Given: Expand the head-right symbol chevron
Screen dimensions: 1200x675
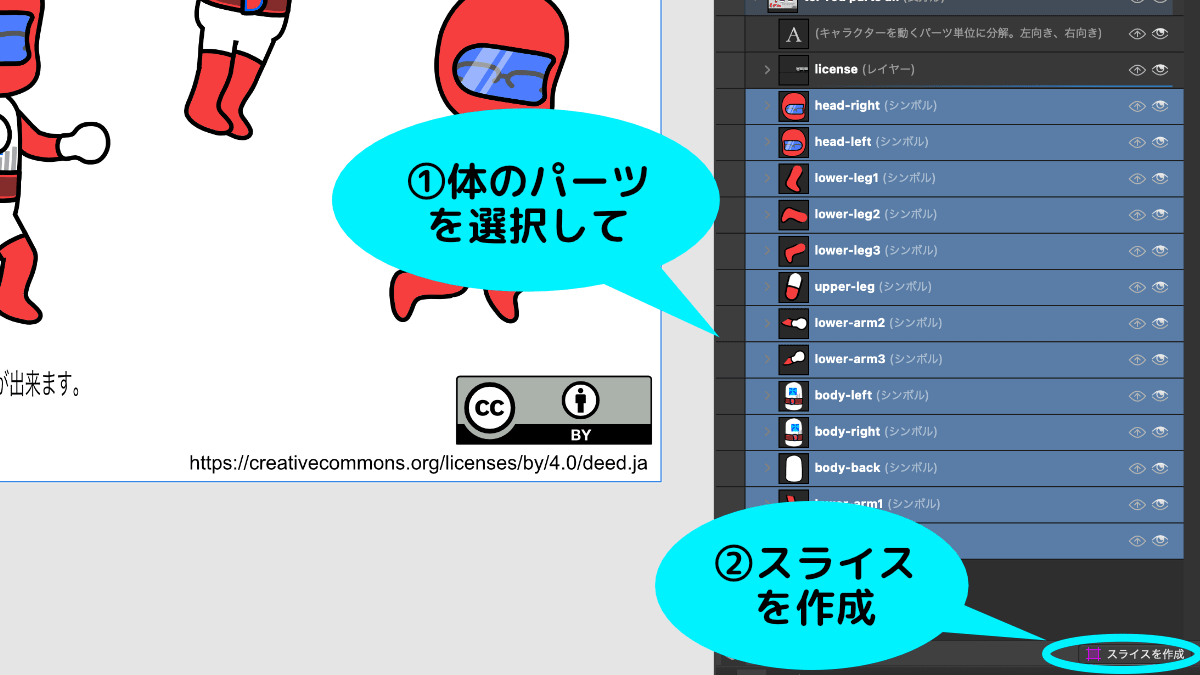Looking at the screenshot, I should pos(767,106).
